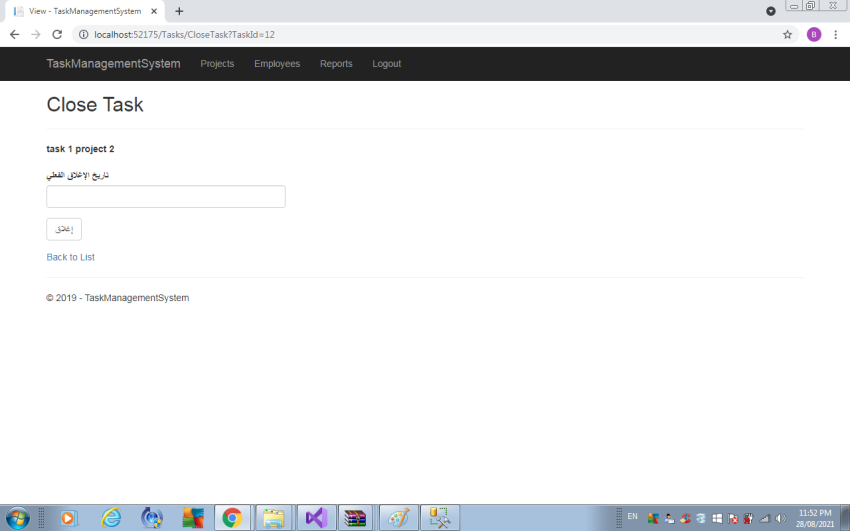Close the TaskManagementSystem browser tab

(x=154, y=11)
